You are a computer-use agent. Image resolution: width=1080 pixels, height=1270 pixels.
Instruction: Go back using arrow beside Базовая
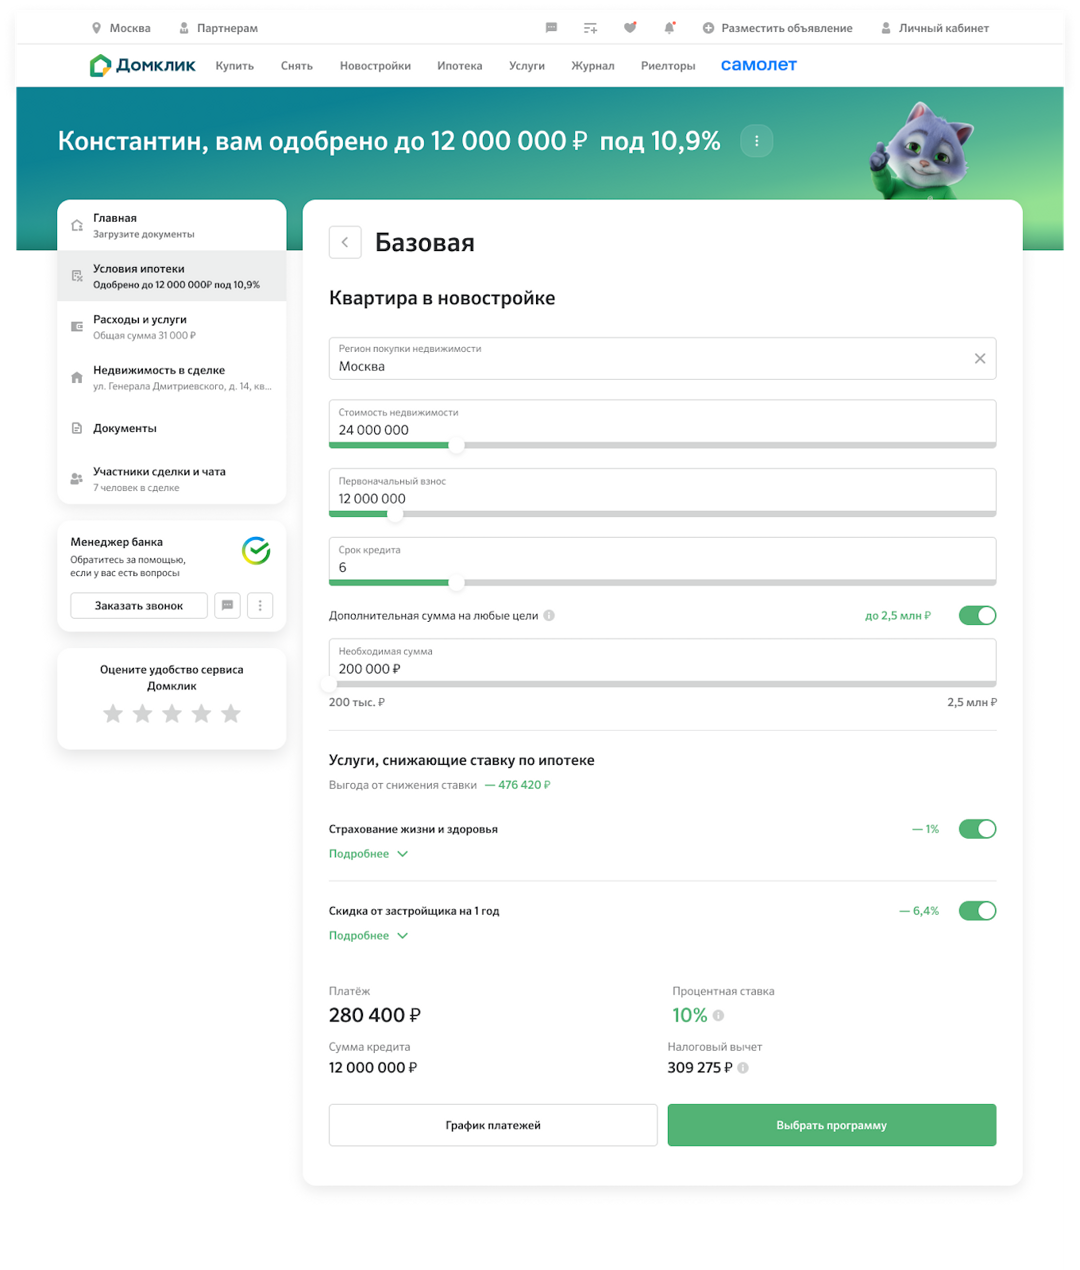tap(345, 242)
